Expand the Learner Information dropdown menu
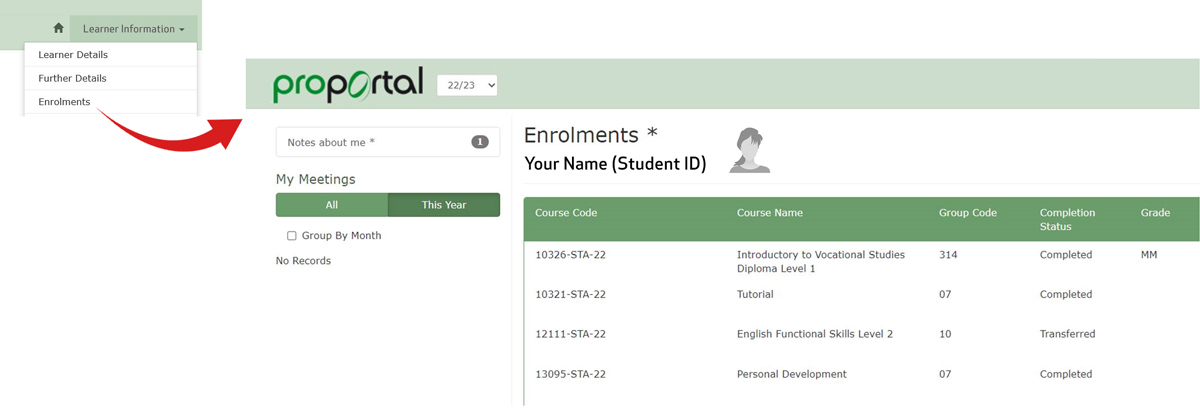Screen dimensions: 1200x411 point(134,29)
